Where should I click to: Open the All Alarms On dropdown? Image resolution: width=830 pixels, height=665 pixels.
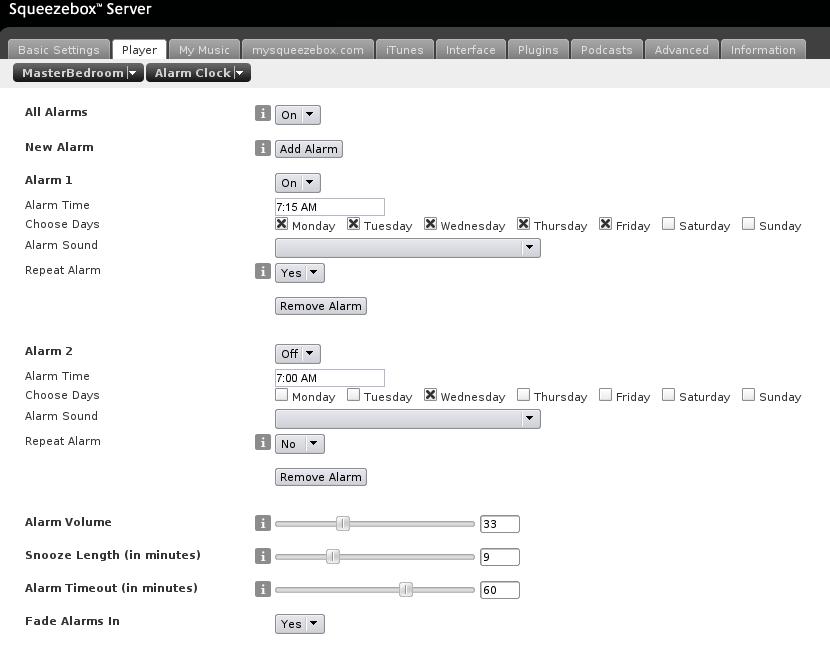pyautogui.click(x=297, y=115)
